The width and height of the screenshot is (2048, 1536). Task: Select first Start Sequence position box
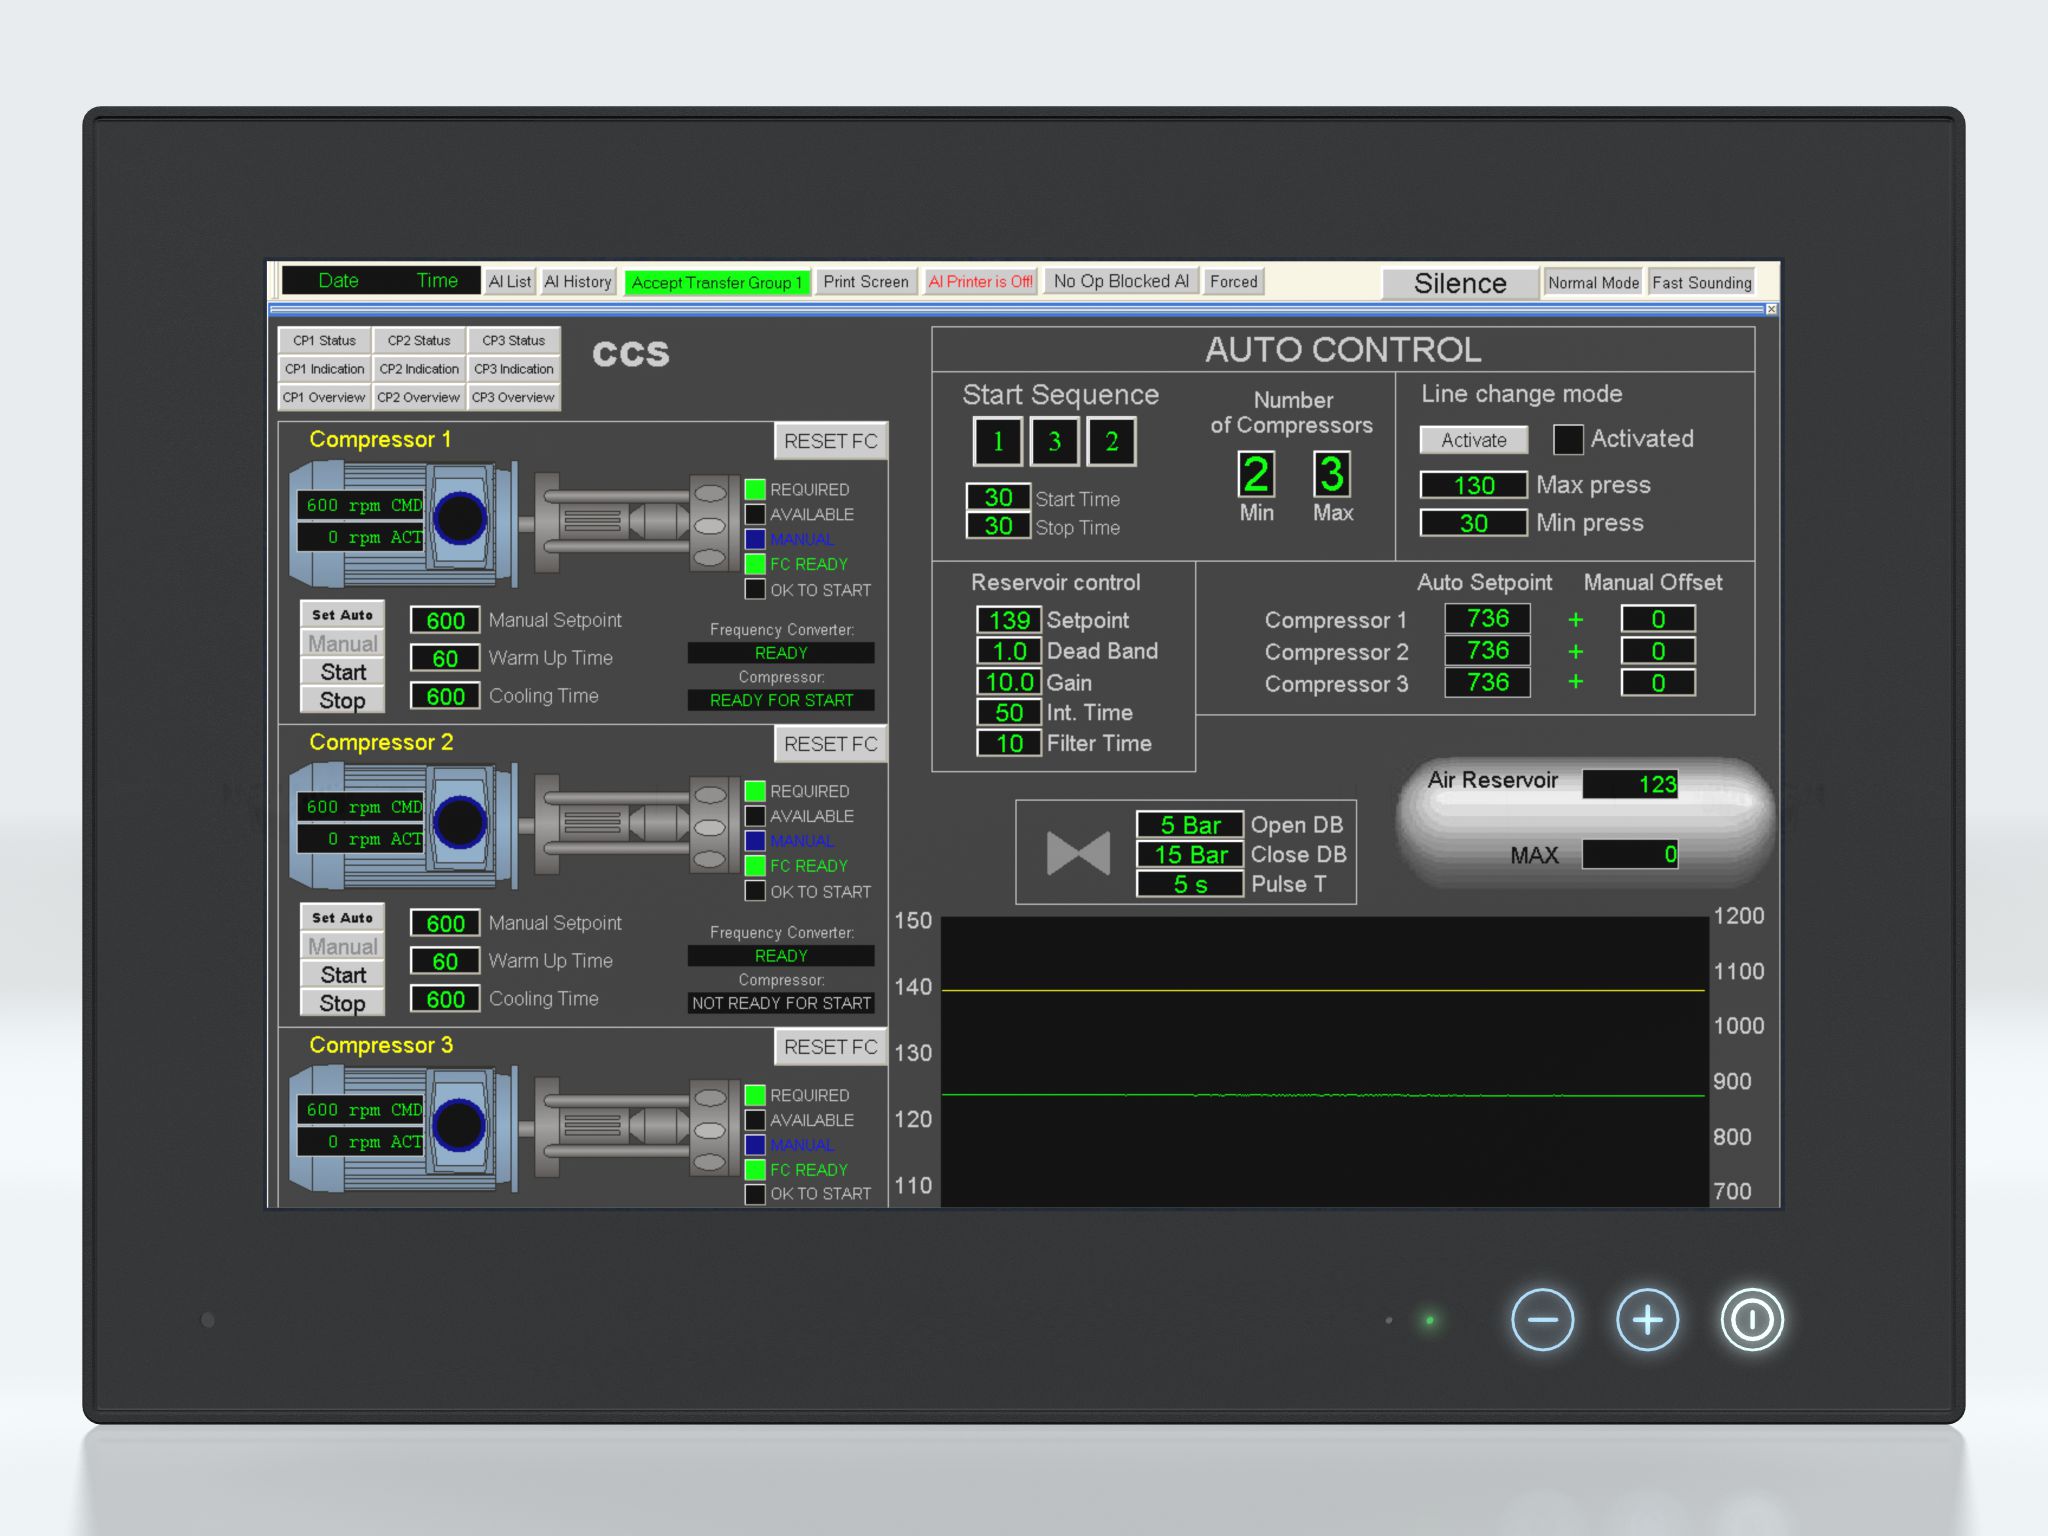pyautogui.click(x=997, y=441)
